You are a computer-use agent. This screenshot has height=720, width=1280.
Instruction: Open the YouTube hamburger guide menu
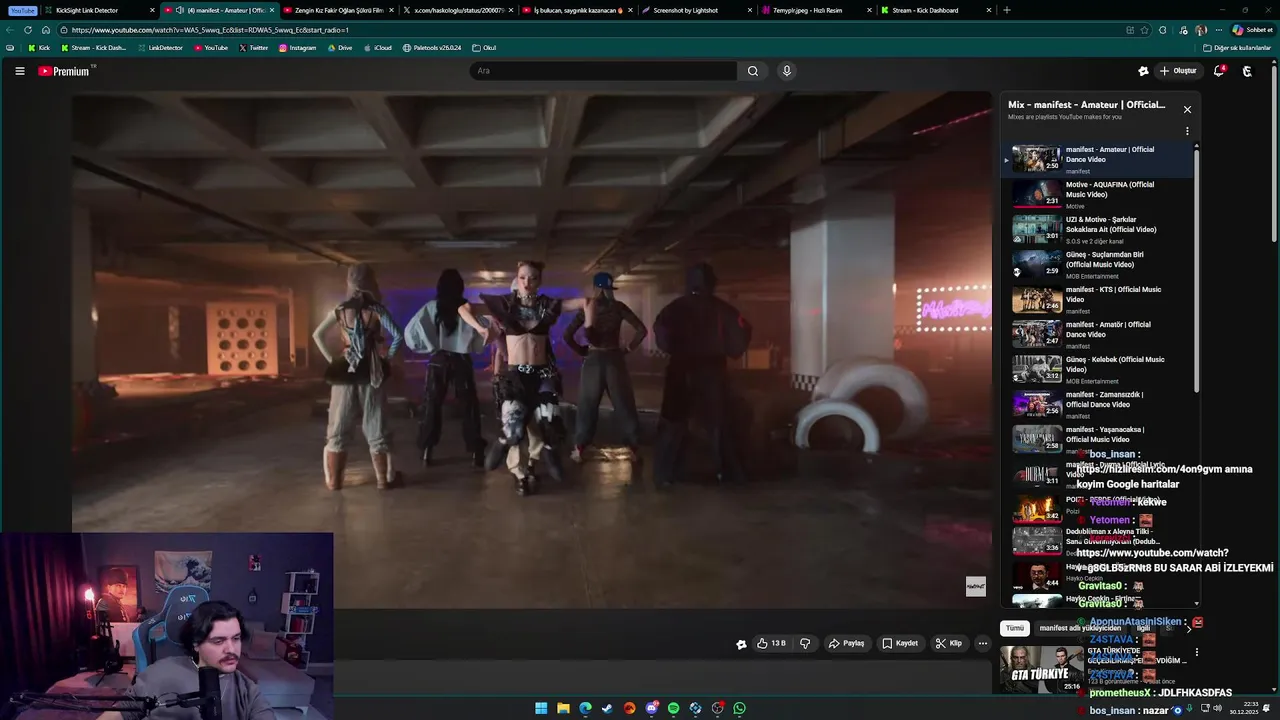(19, 71)
